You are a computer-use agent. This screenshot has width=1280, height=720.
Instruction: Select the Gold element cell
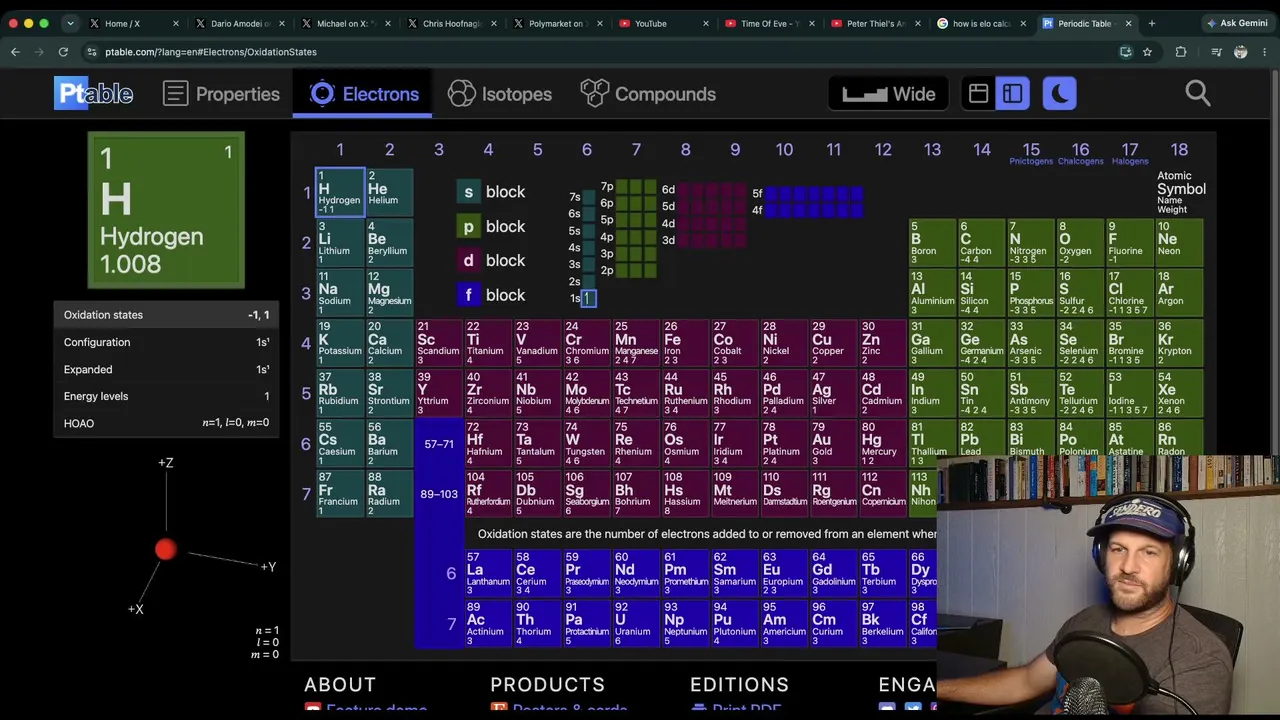pyautogui.click(x=833, y=442)
